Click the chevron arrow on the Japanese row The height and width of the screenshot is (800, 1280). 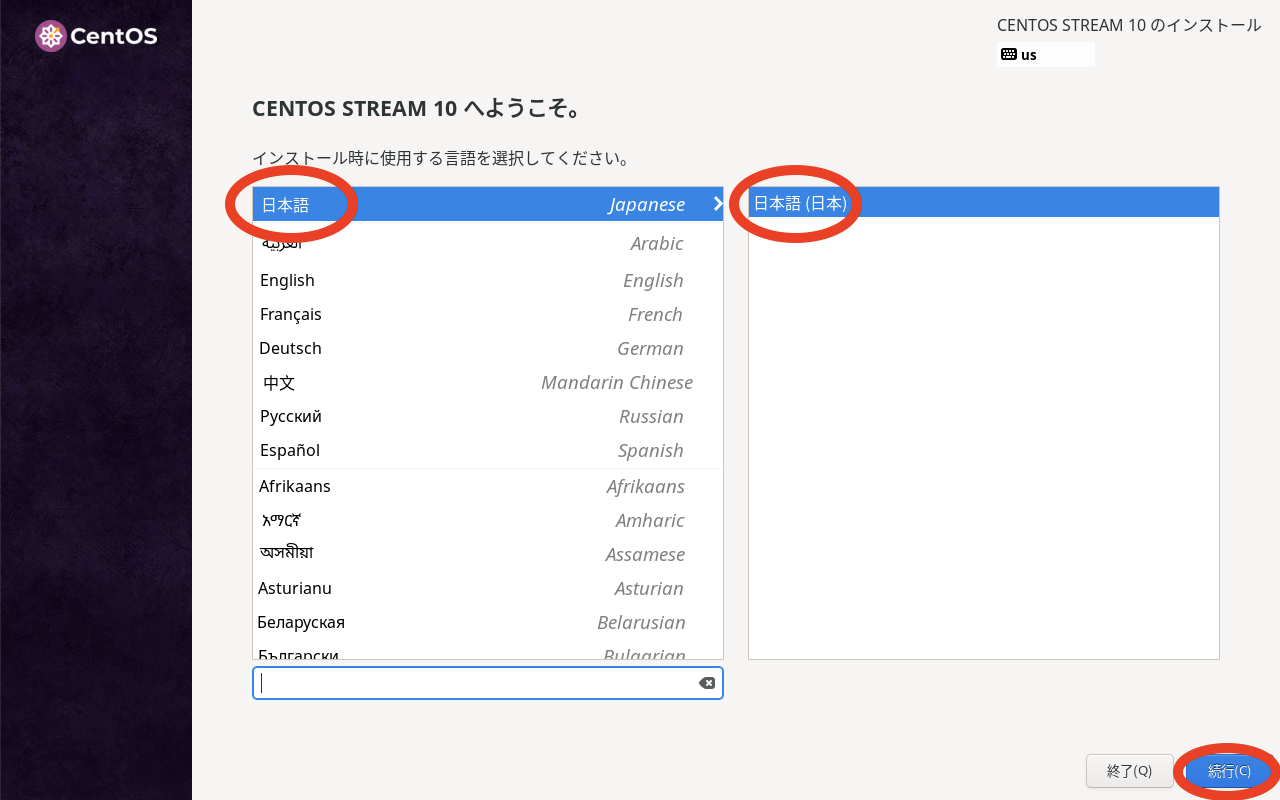point(717,204)
